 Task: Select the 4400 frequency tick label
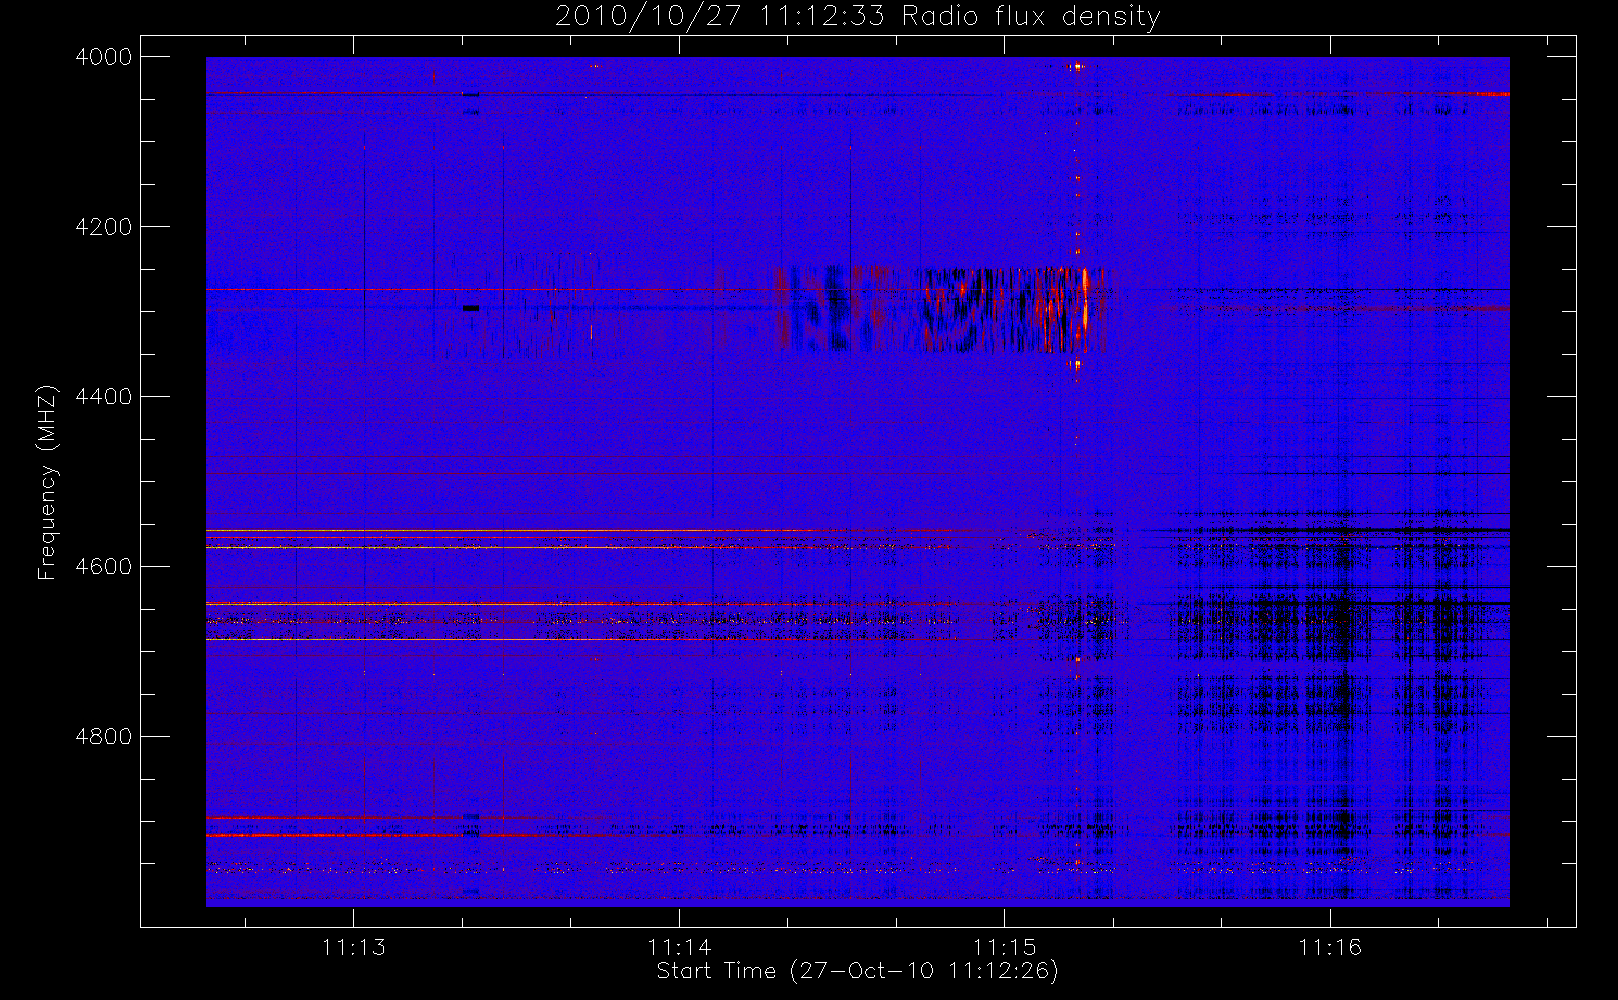pos(104,397)
